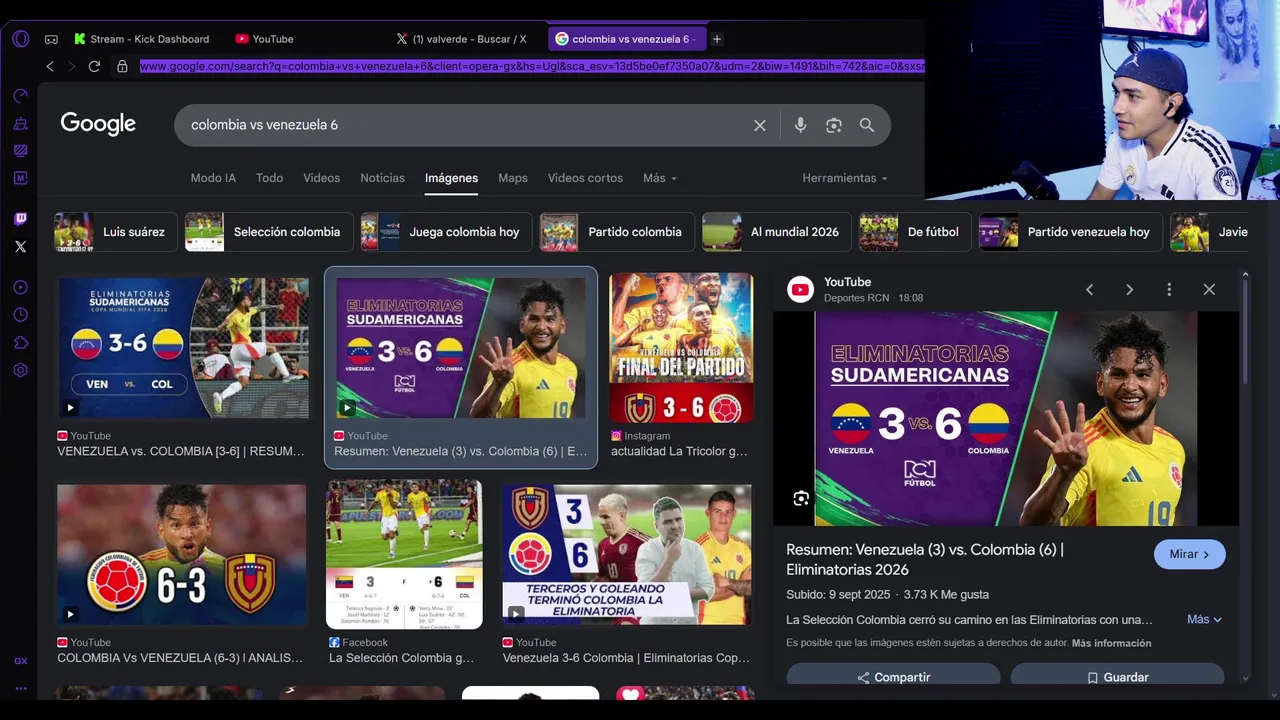The image size is (1280, 720).
Task: Select the Luis suárez suggestion chip
Action: click(x=116, y=232)
